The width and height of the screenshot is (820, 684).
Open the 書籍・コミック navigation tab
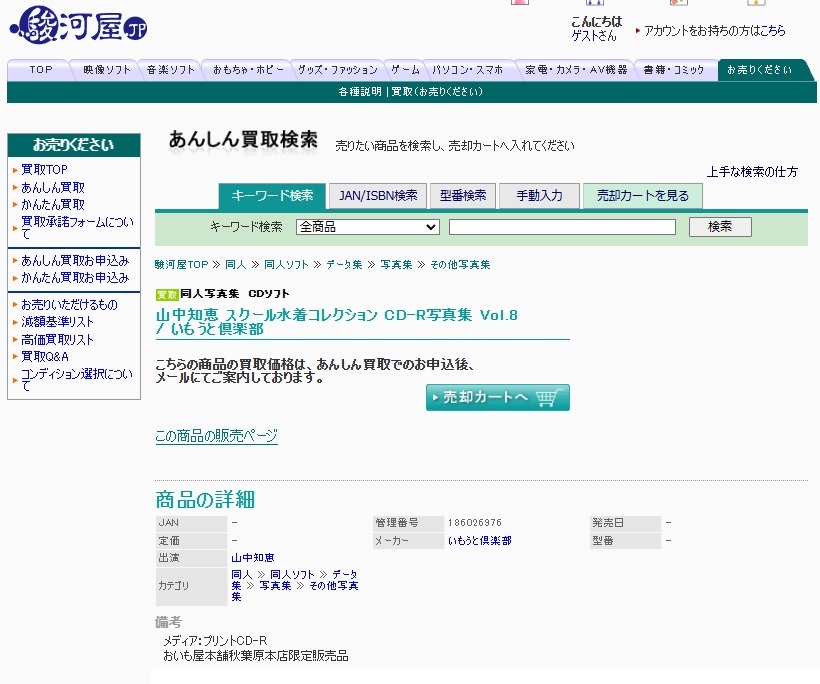click(674, 70)
